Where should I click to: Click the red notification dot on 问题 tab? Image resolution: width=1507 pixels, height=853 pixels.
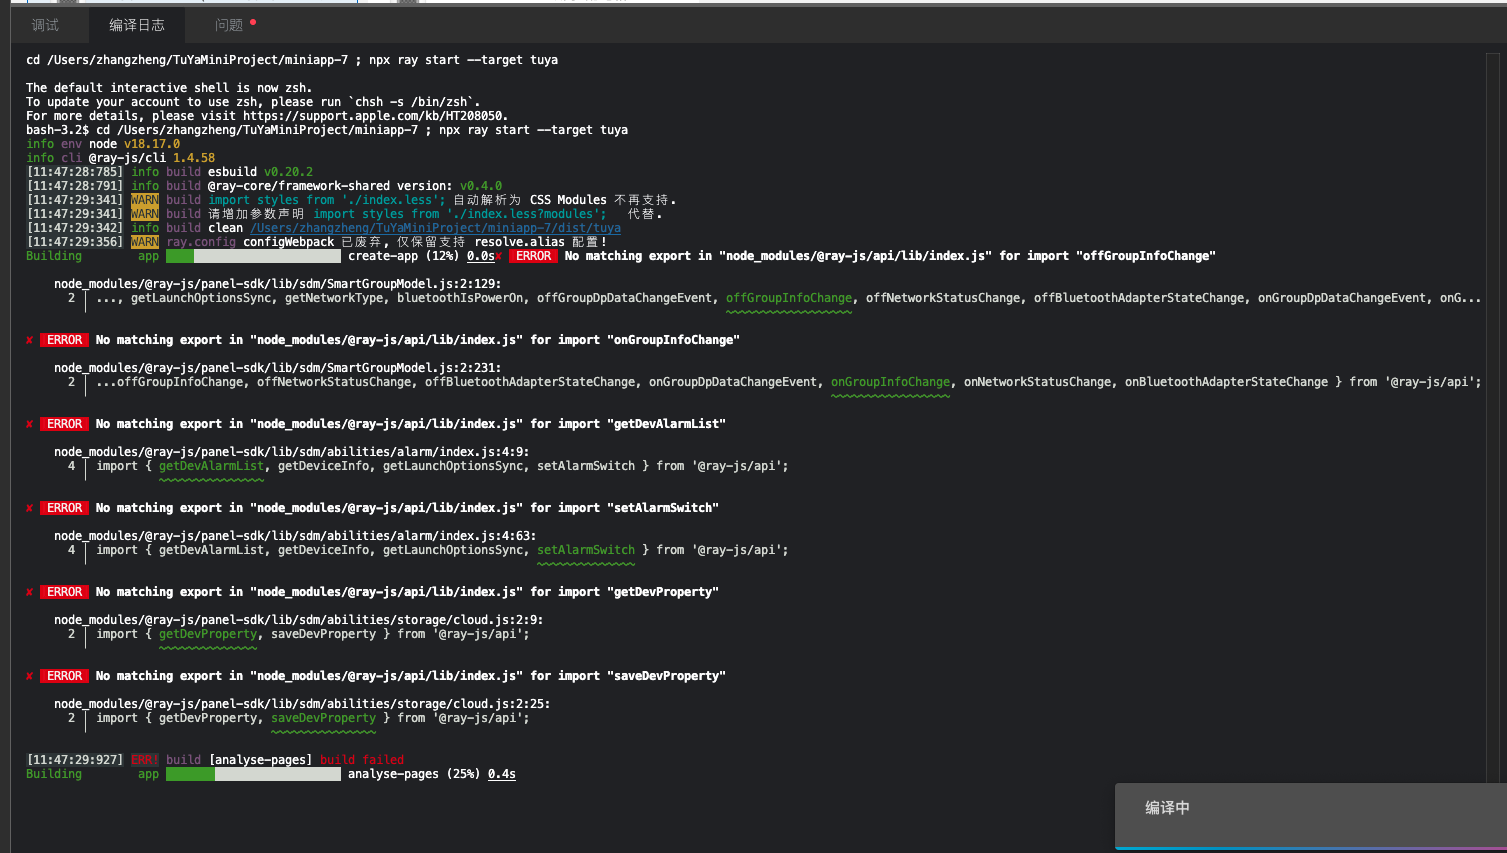(253, 21)
